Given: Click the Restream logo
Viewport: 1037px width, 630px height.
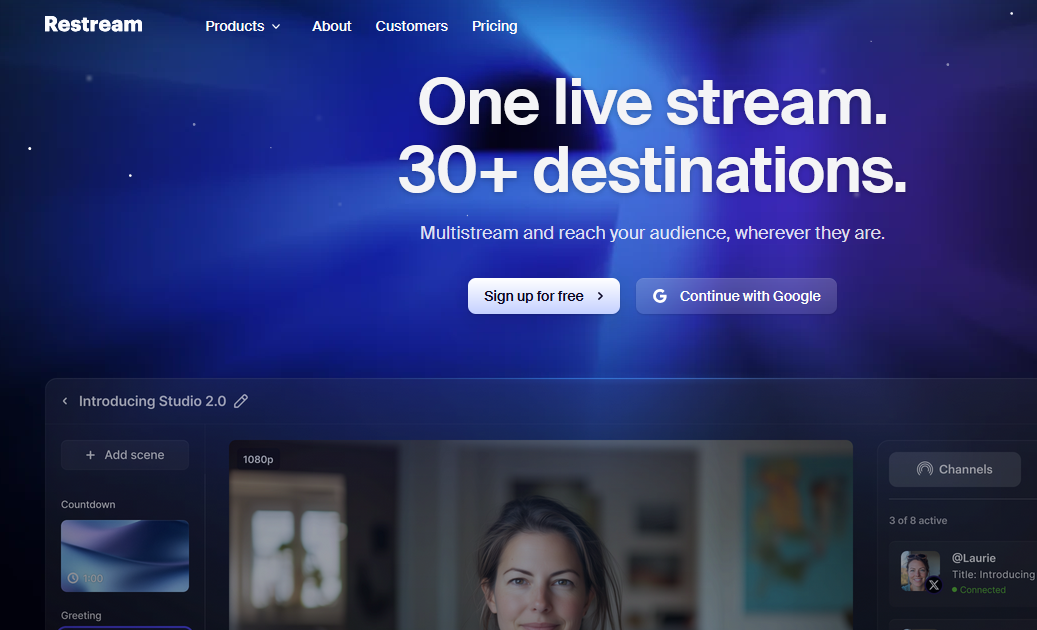Looking at the screenshot, I should click(x=93, y=25).
